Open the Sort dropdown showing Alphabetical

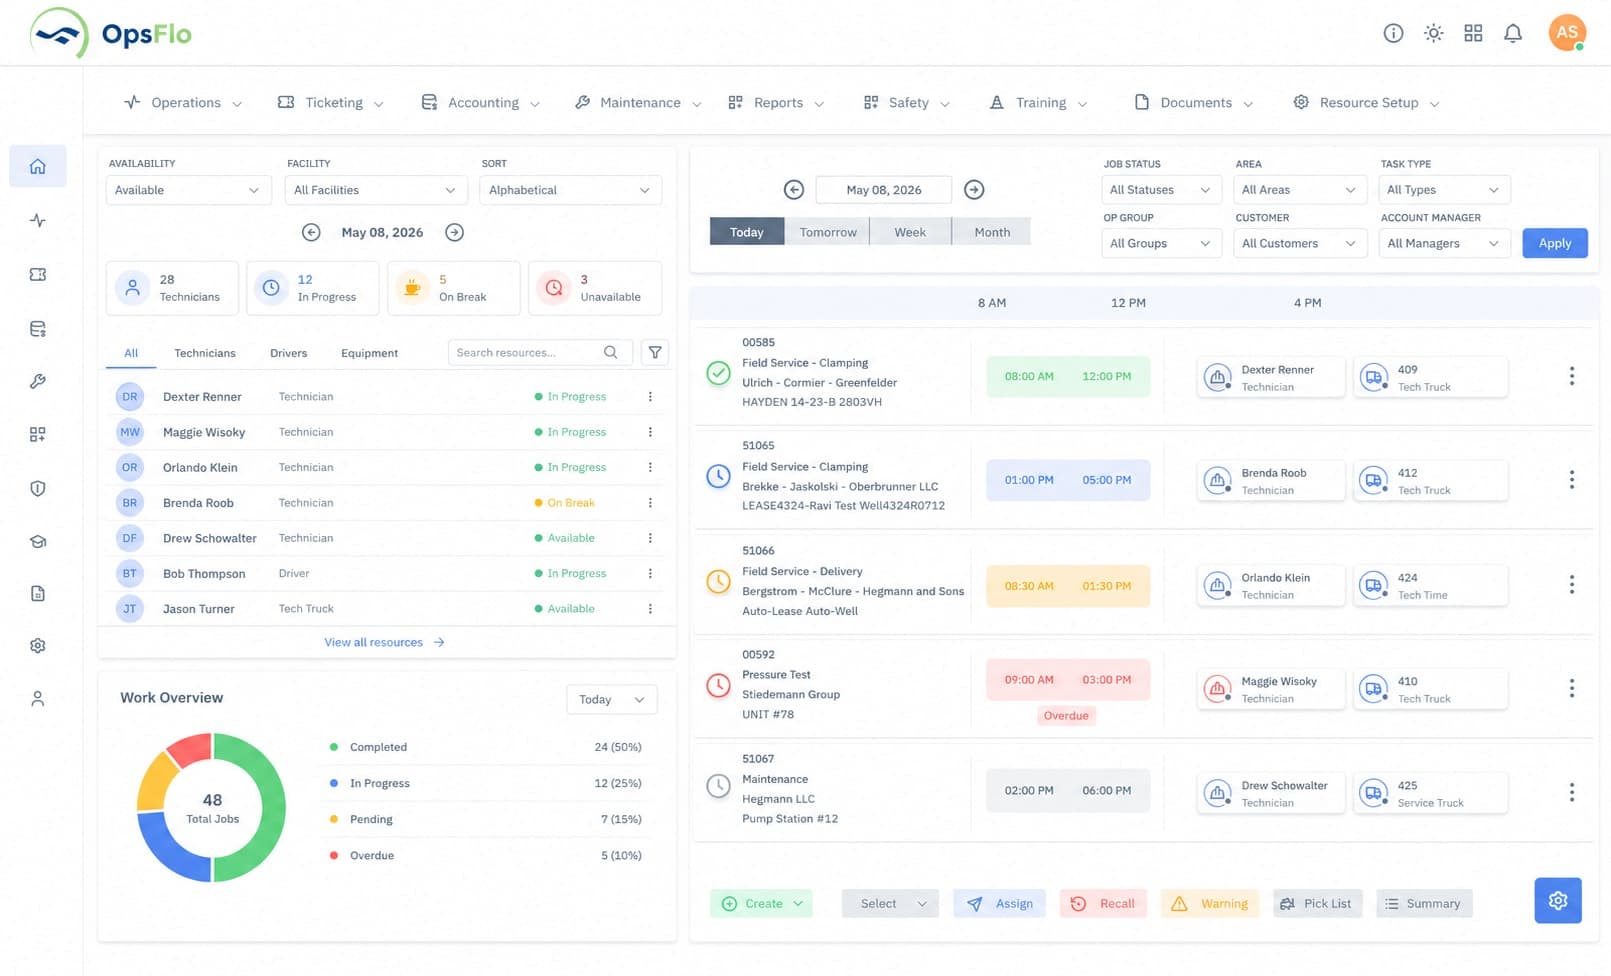(570, 190)
